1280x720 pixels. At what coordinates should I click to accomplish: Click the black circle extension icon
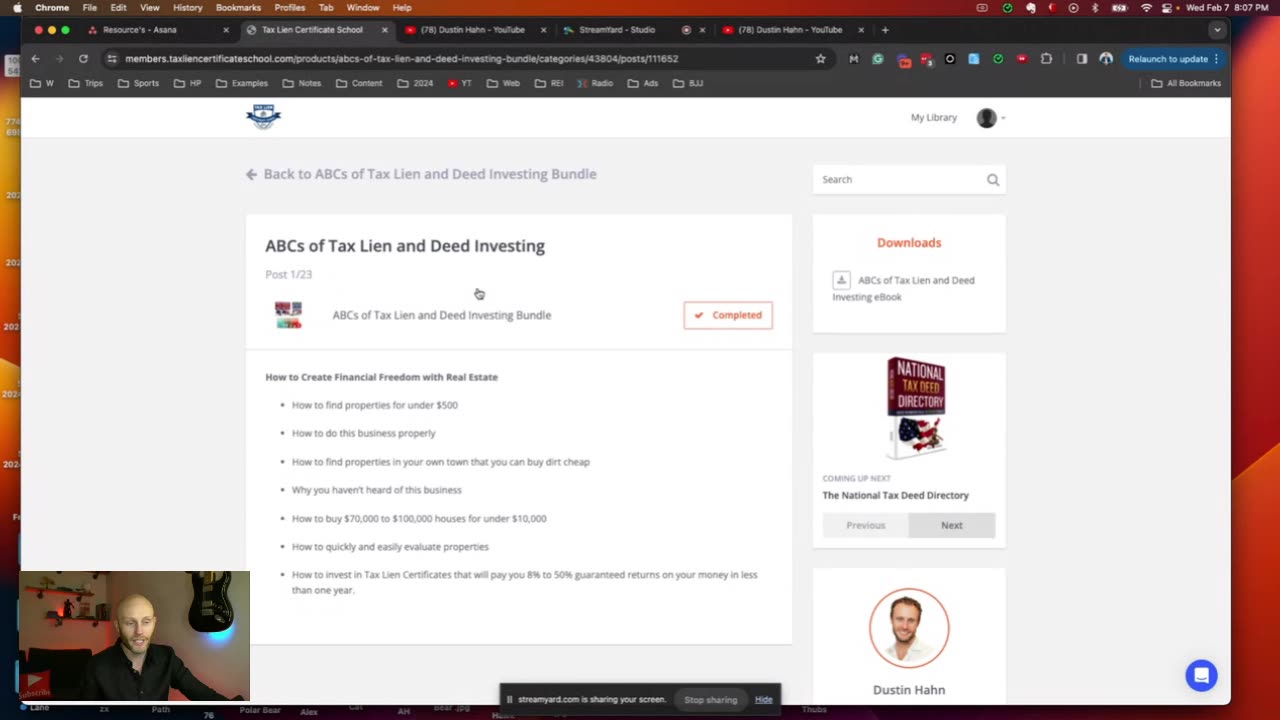pos(950,59)
